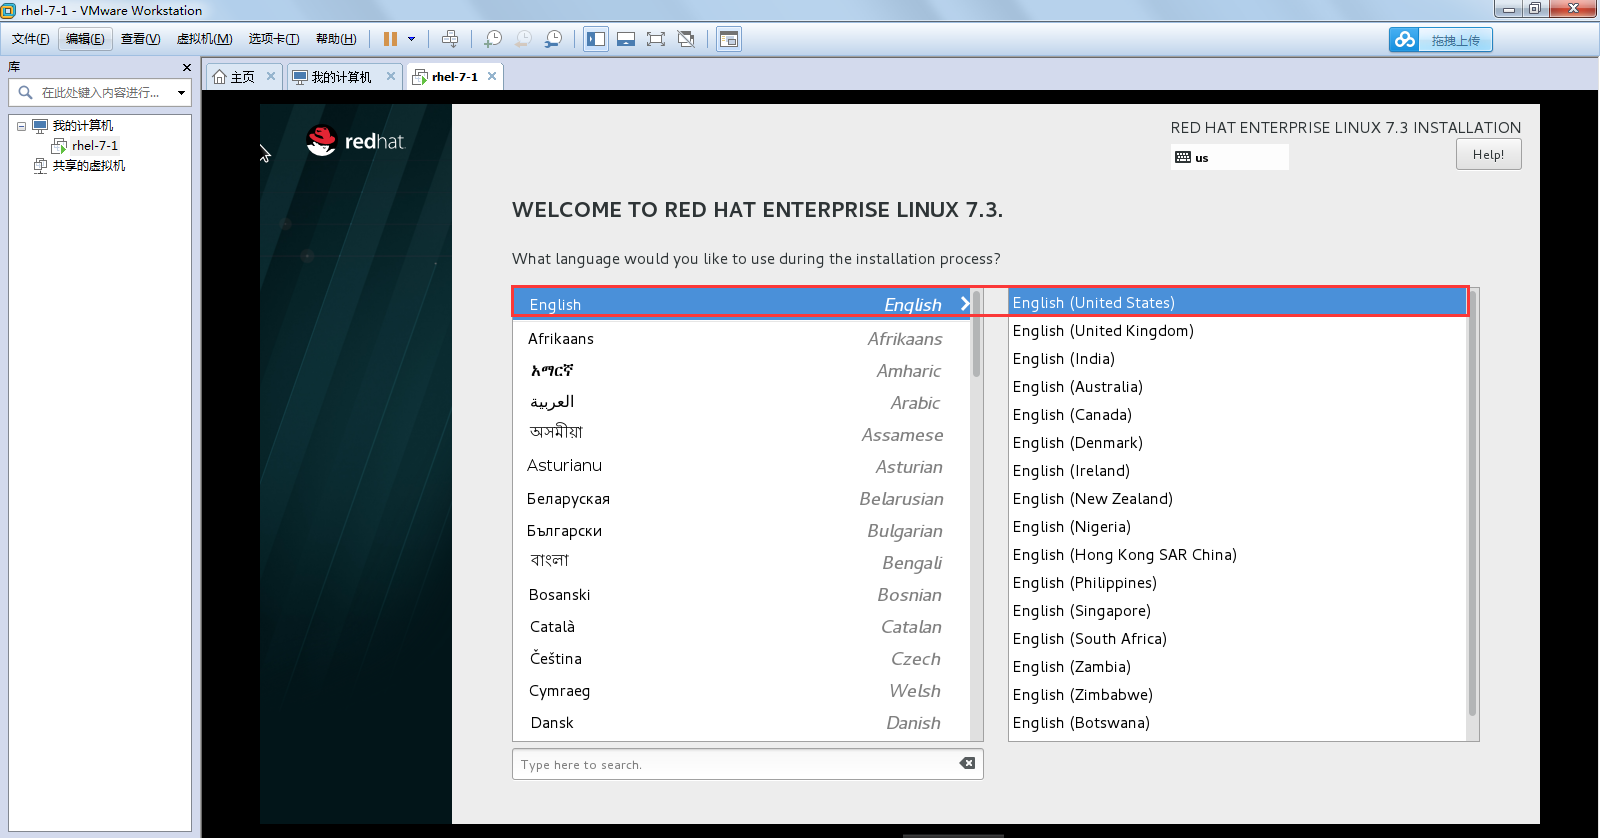Viewport: 1600px width, 838px height.
Task: Open the 查看(V) menu
Action: [140, 39]
